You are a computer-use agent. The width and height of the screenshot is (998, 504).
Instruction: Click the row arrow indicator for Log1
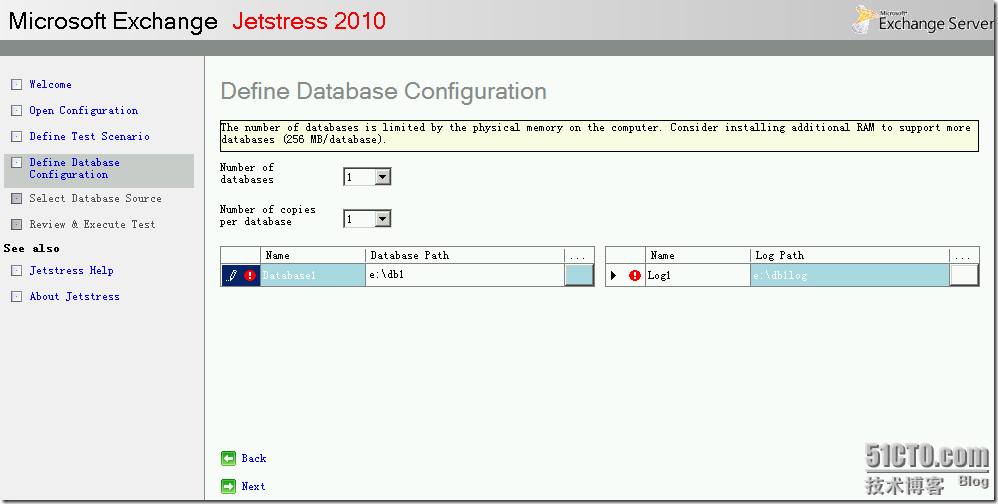tap(614, 276)
